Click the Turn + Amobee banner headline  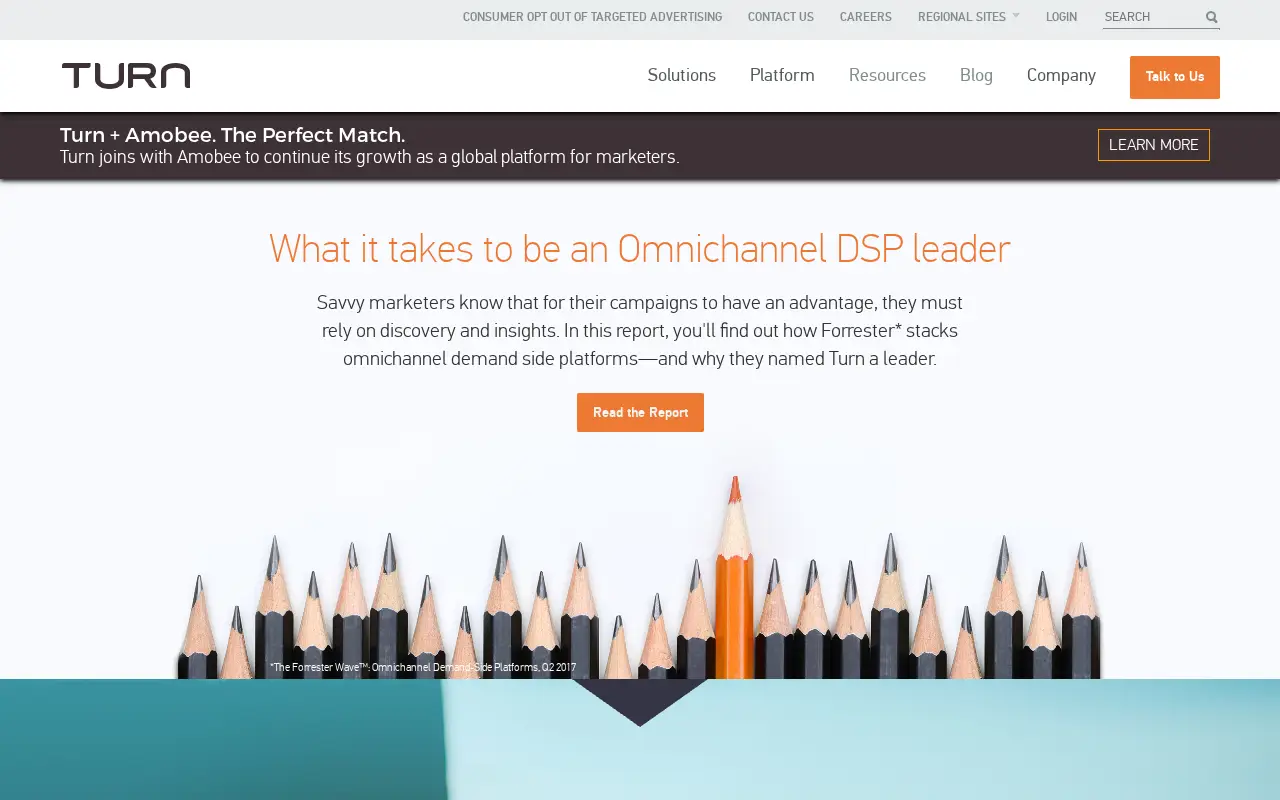point(232,135)
